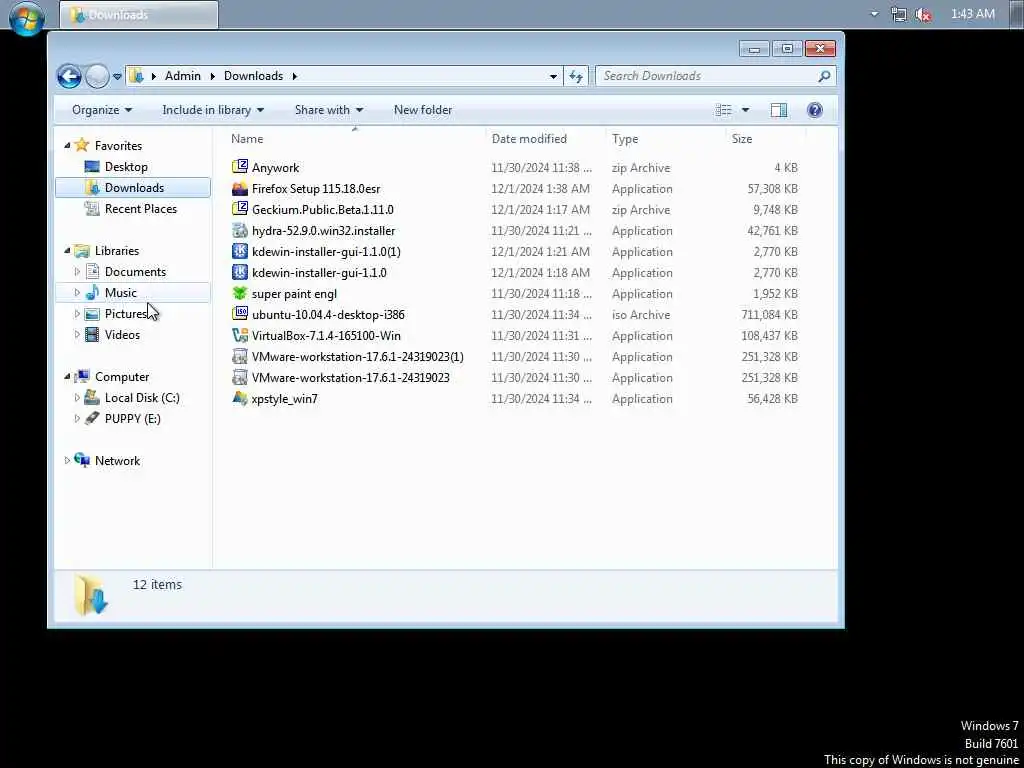This screenshot has width=1024, height=768.
Task: Click the search magnifier icon
Action: (x=824, y=76)
